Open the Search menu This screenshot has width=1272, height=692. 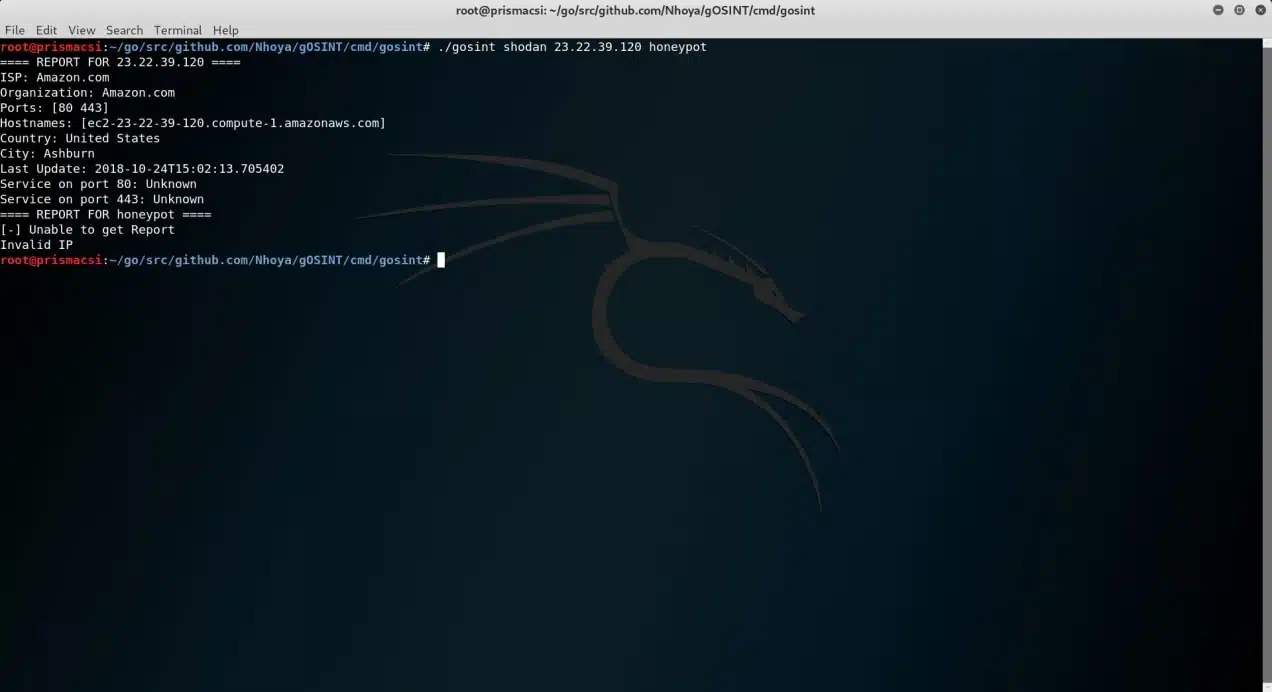(124, 30)
